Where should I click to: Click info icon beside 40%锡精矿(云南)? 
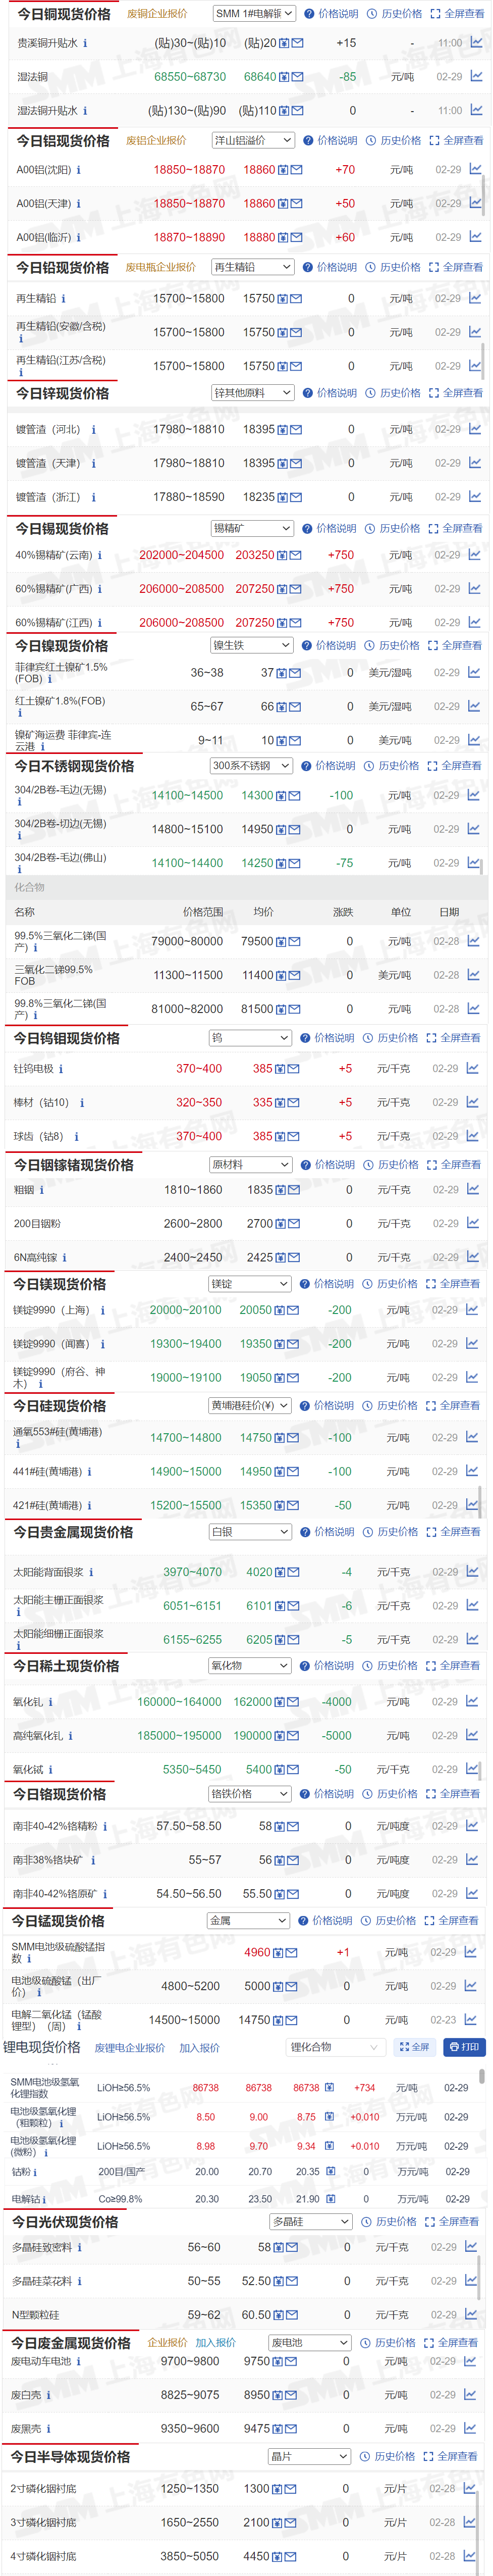99,555
